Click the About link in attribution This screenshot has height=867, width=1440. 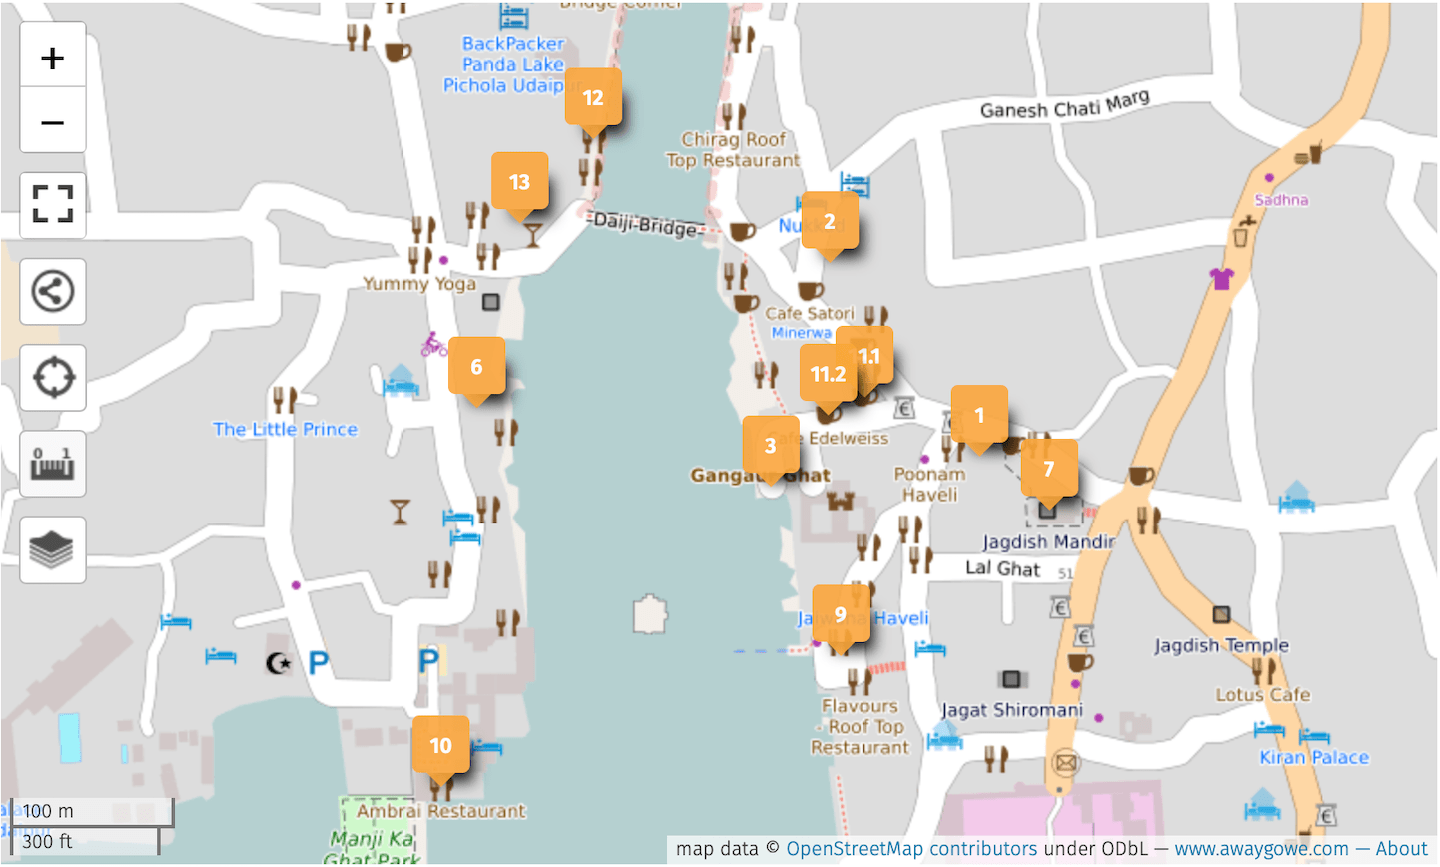[x=1400, y=848]
